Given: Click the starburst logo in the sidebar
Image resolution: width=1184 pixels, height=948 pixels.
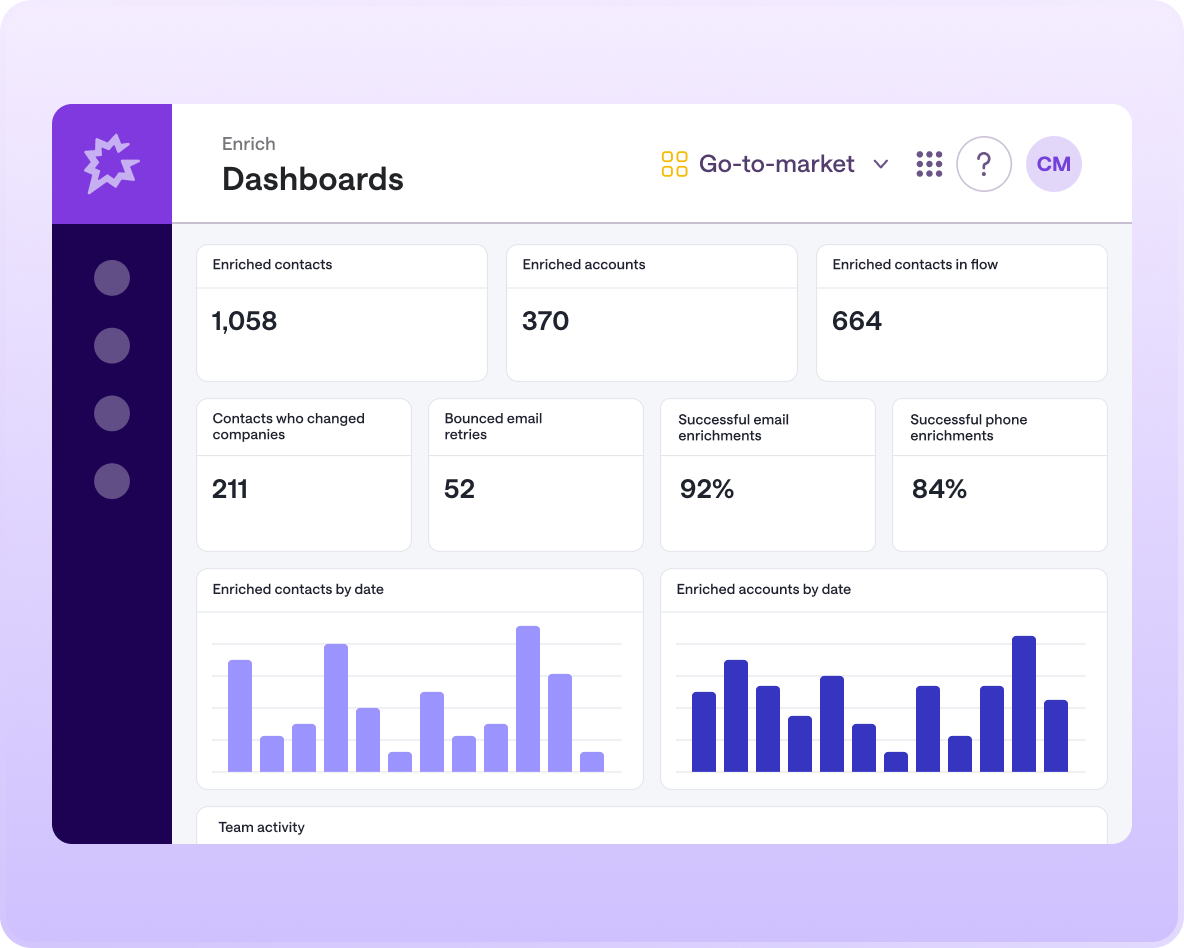Looking at the screenshot, I should (112, 163).
